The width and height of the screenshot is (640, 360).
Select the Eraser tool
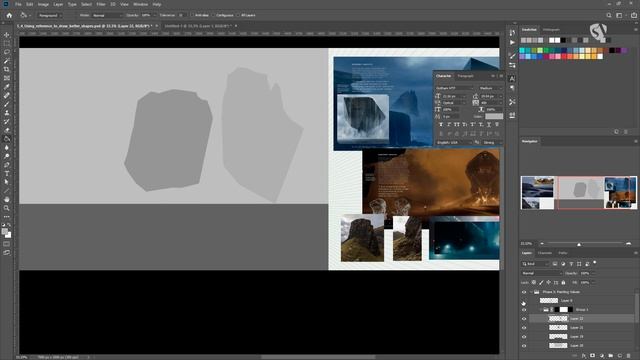[x=7, y=130]
